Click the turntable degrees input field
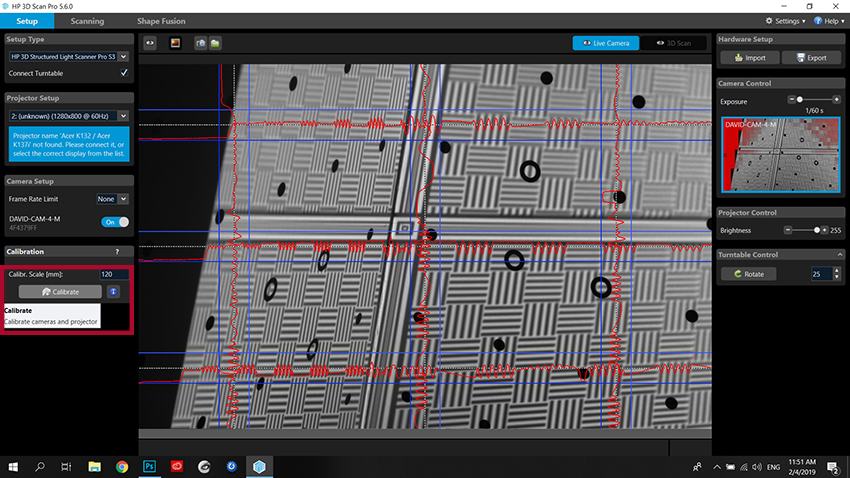The width and height of the screenshot is (850, 478). pos(822,274)
